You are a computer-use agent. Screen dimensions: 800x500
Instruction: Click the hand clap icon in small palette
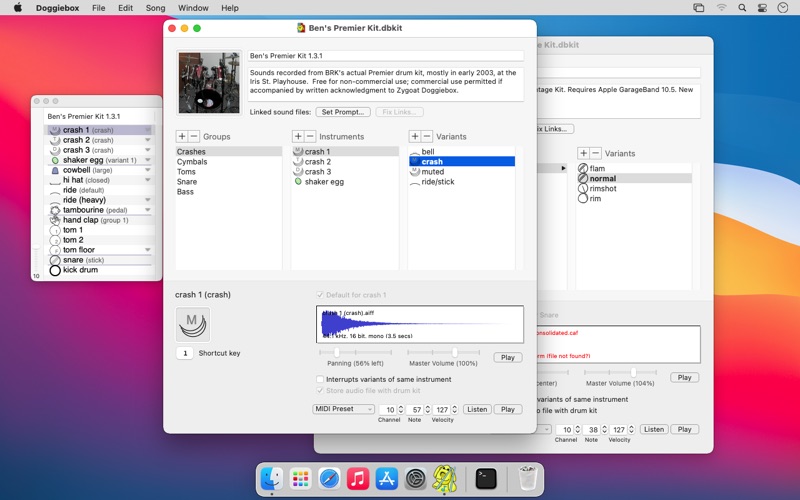click(55, 220)
